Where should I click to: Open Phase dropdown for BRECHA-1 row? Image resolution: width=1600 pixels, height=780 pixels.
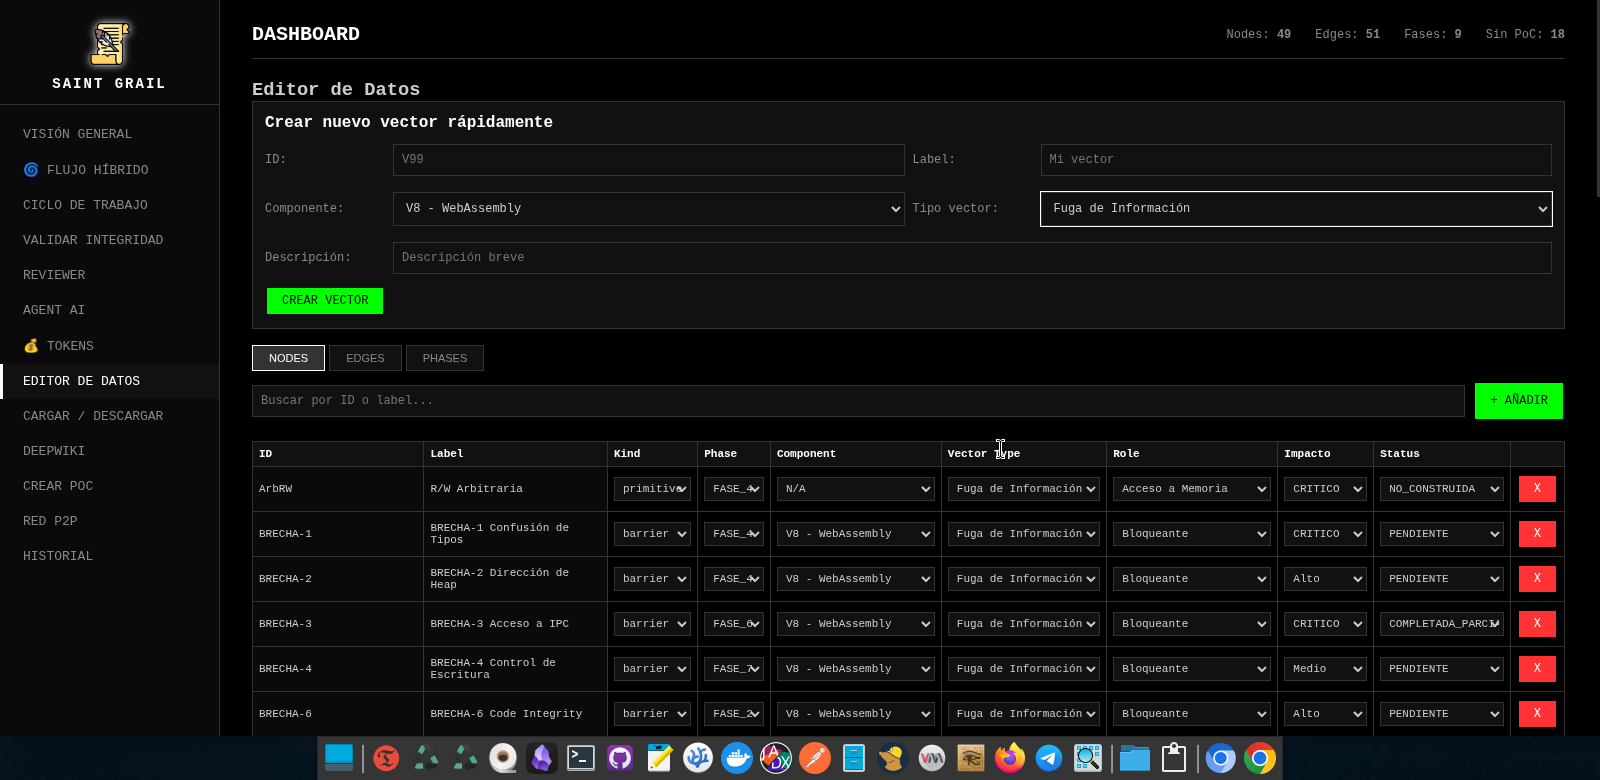(734, 534)
